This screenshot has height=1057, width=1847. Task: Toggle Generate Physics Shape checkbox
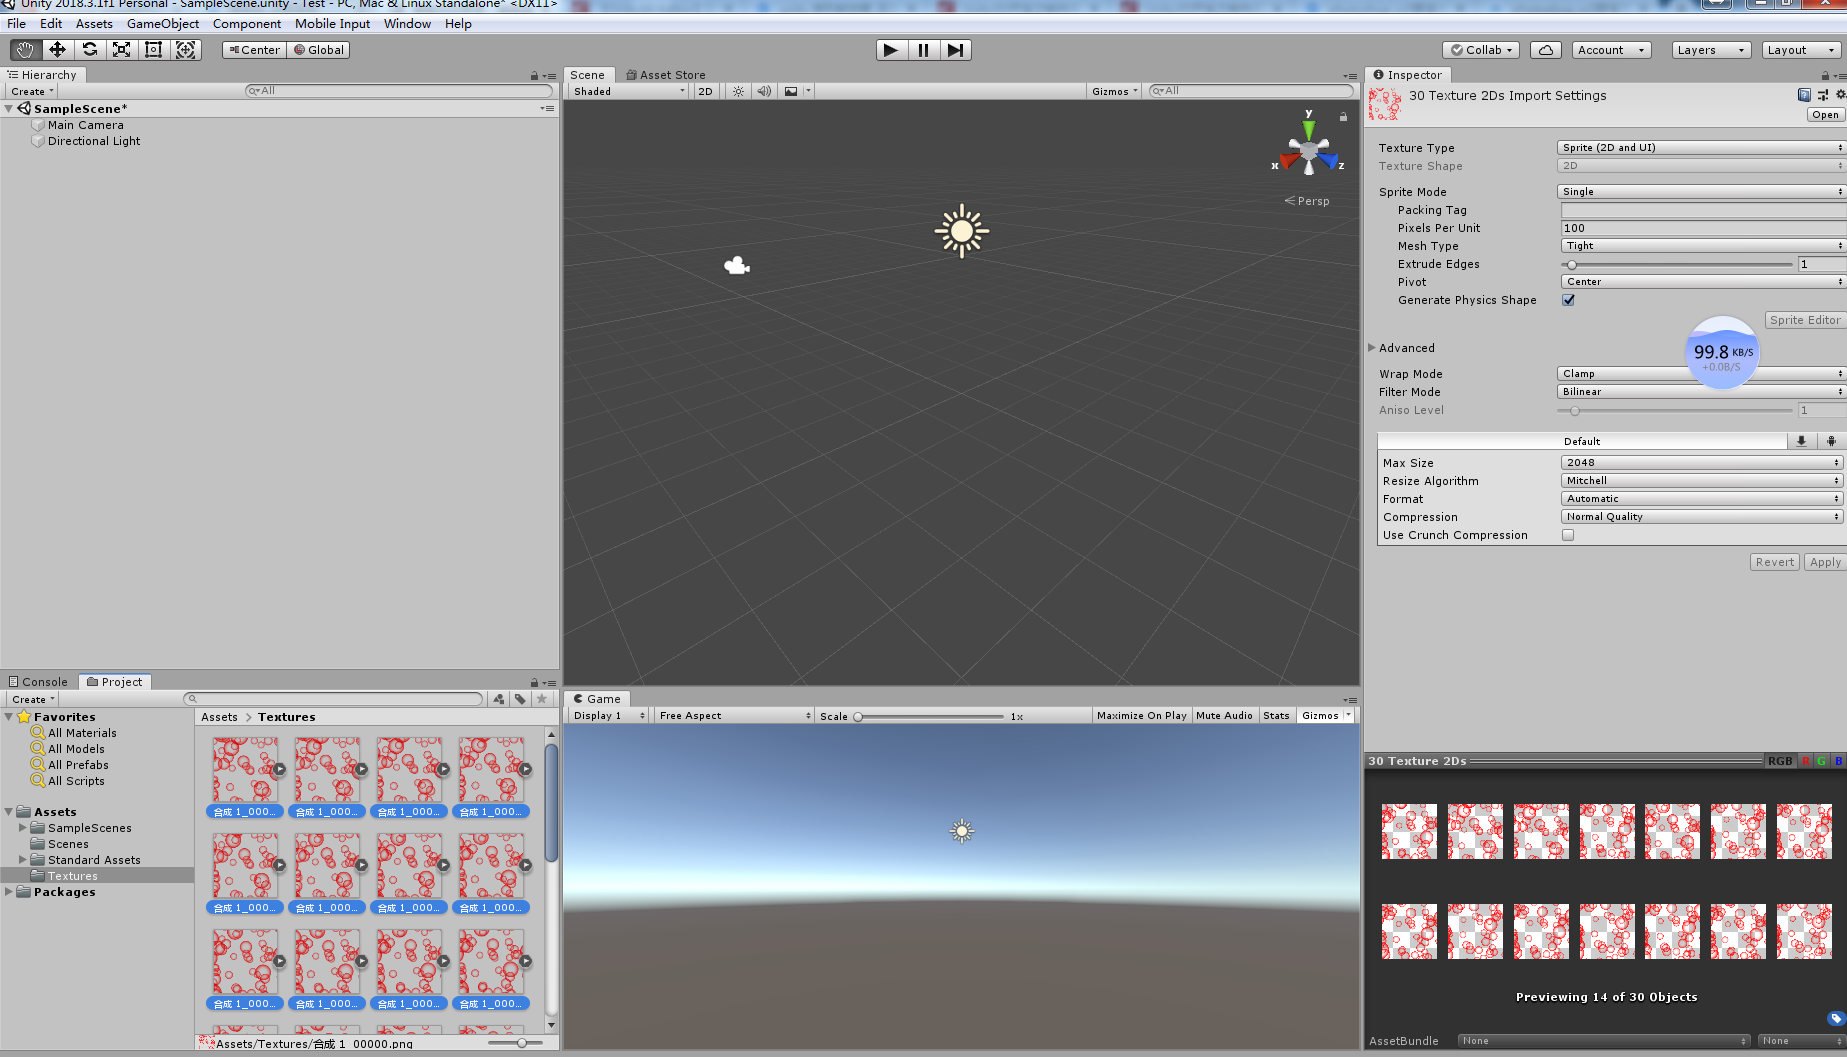point(1569,300)
